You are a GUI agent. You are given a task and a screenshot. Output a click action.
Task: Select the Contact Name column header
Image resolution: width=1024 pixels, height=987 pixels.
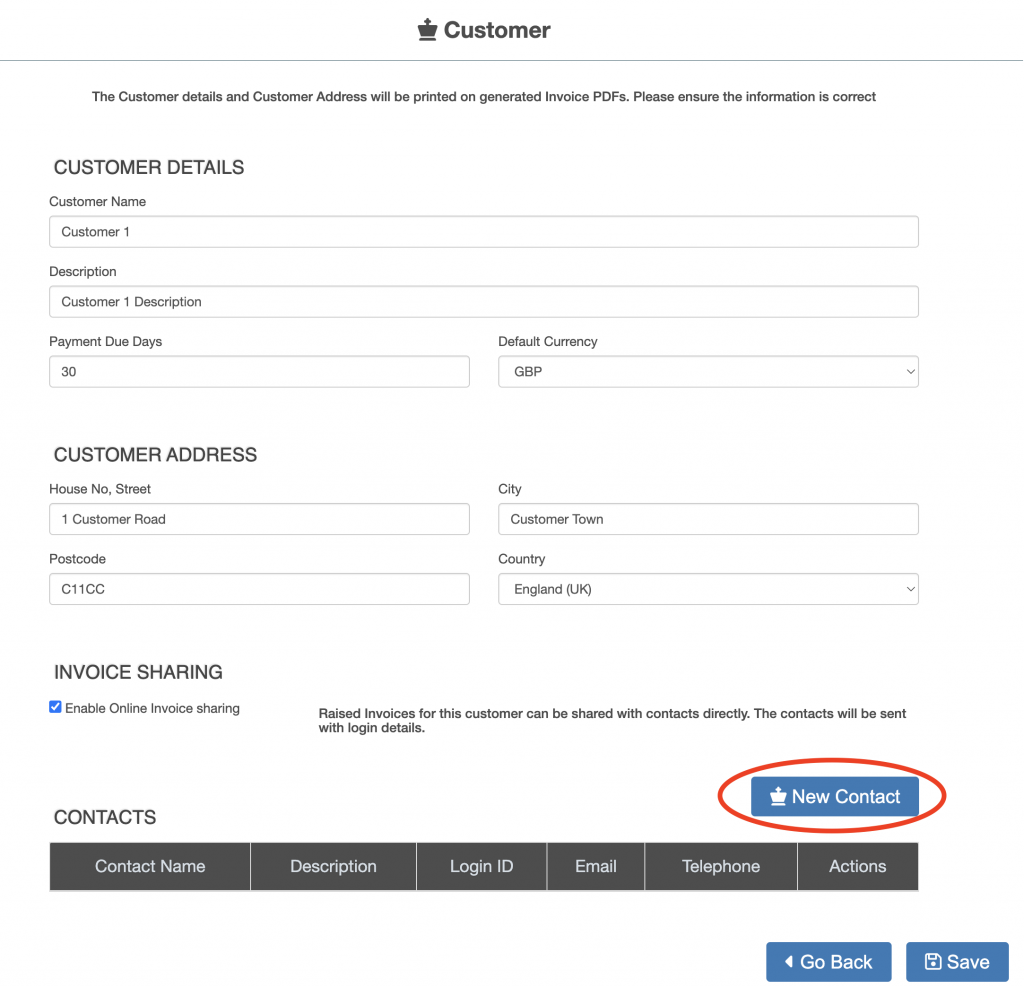click(150, 866)
